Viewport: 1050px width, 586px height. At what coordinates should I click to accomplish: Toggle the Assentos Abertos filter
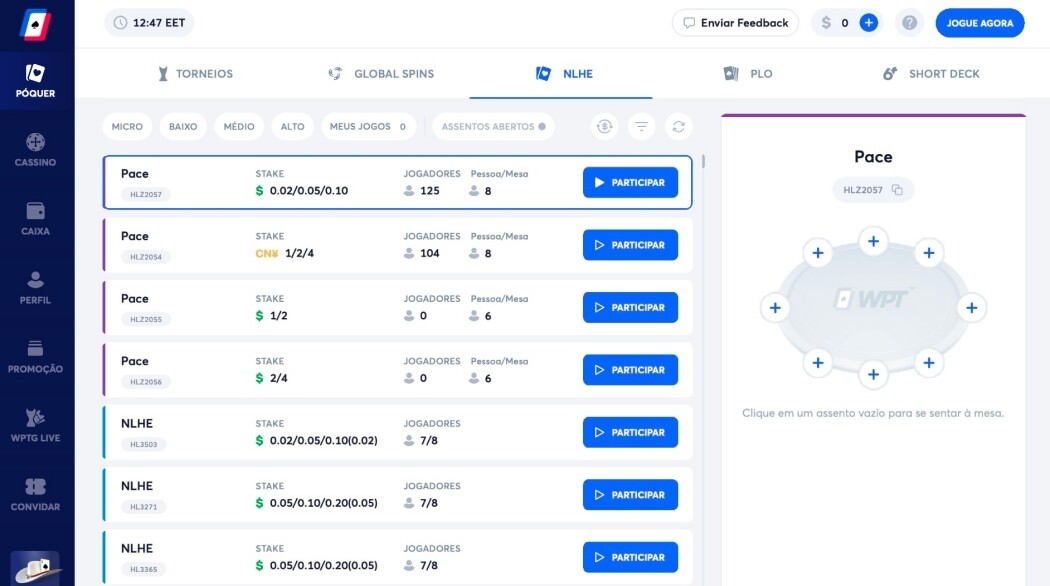click(493, 127)
